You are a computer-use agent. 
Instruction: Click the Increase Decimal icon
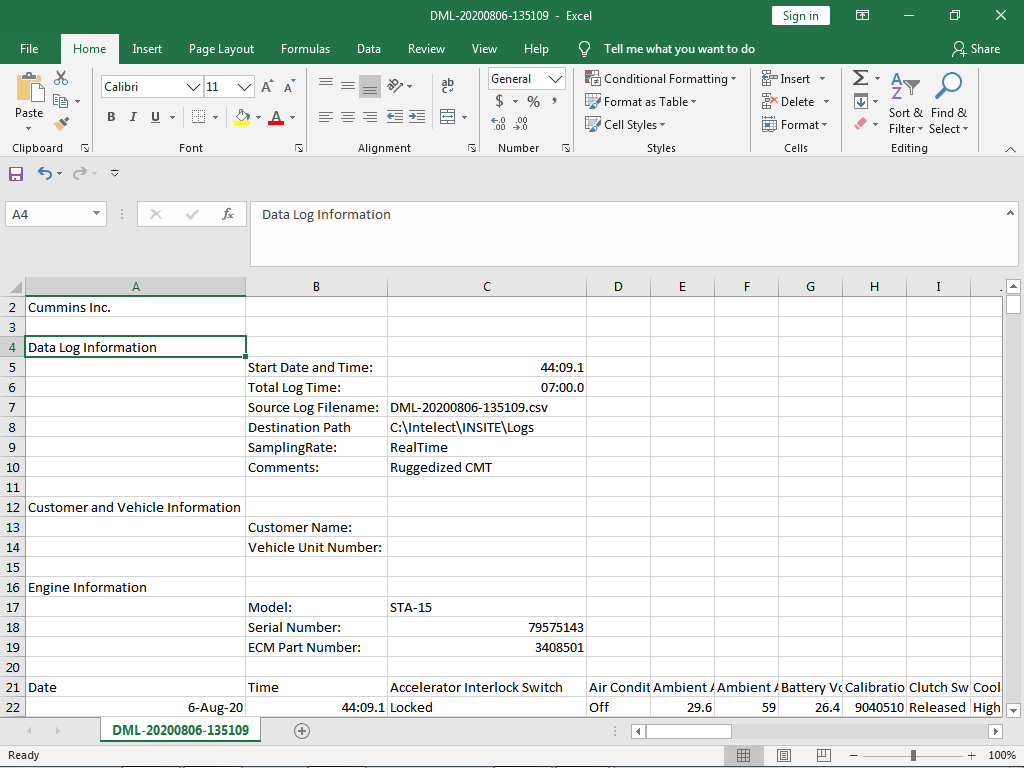pos(498,123)
